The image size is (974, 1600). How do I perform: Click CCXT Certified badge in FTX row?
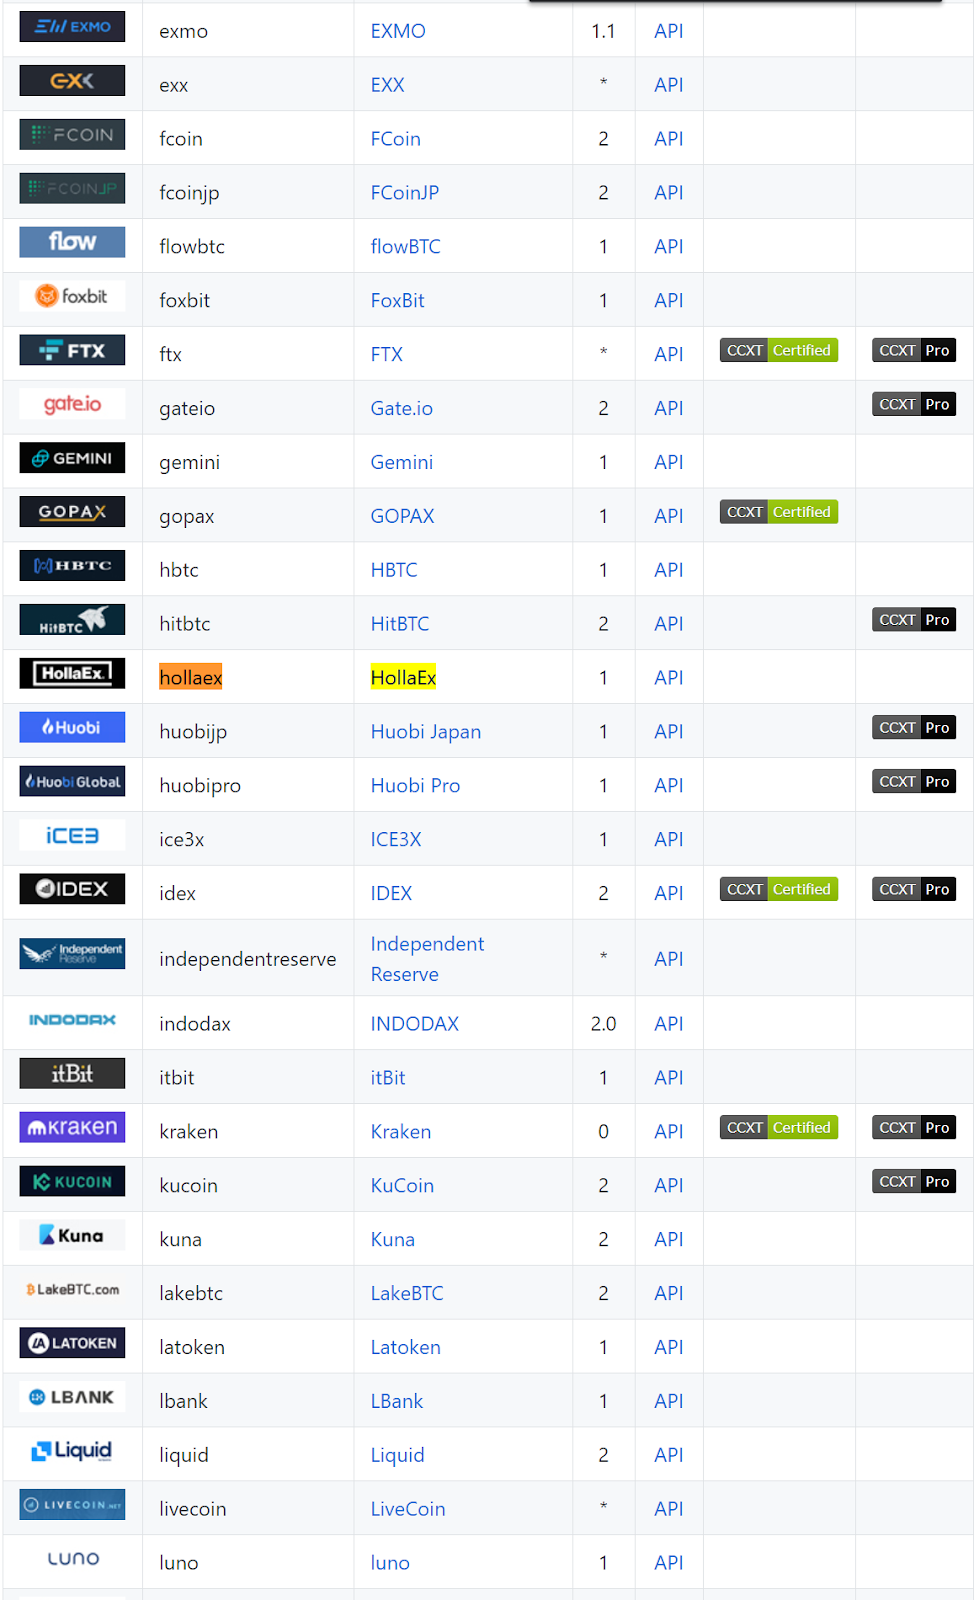coord(779,350)
